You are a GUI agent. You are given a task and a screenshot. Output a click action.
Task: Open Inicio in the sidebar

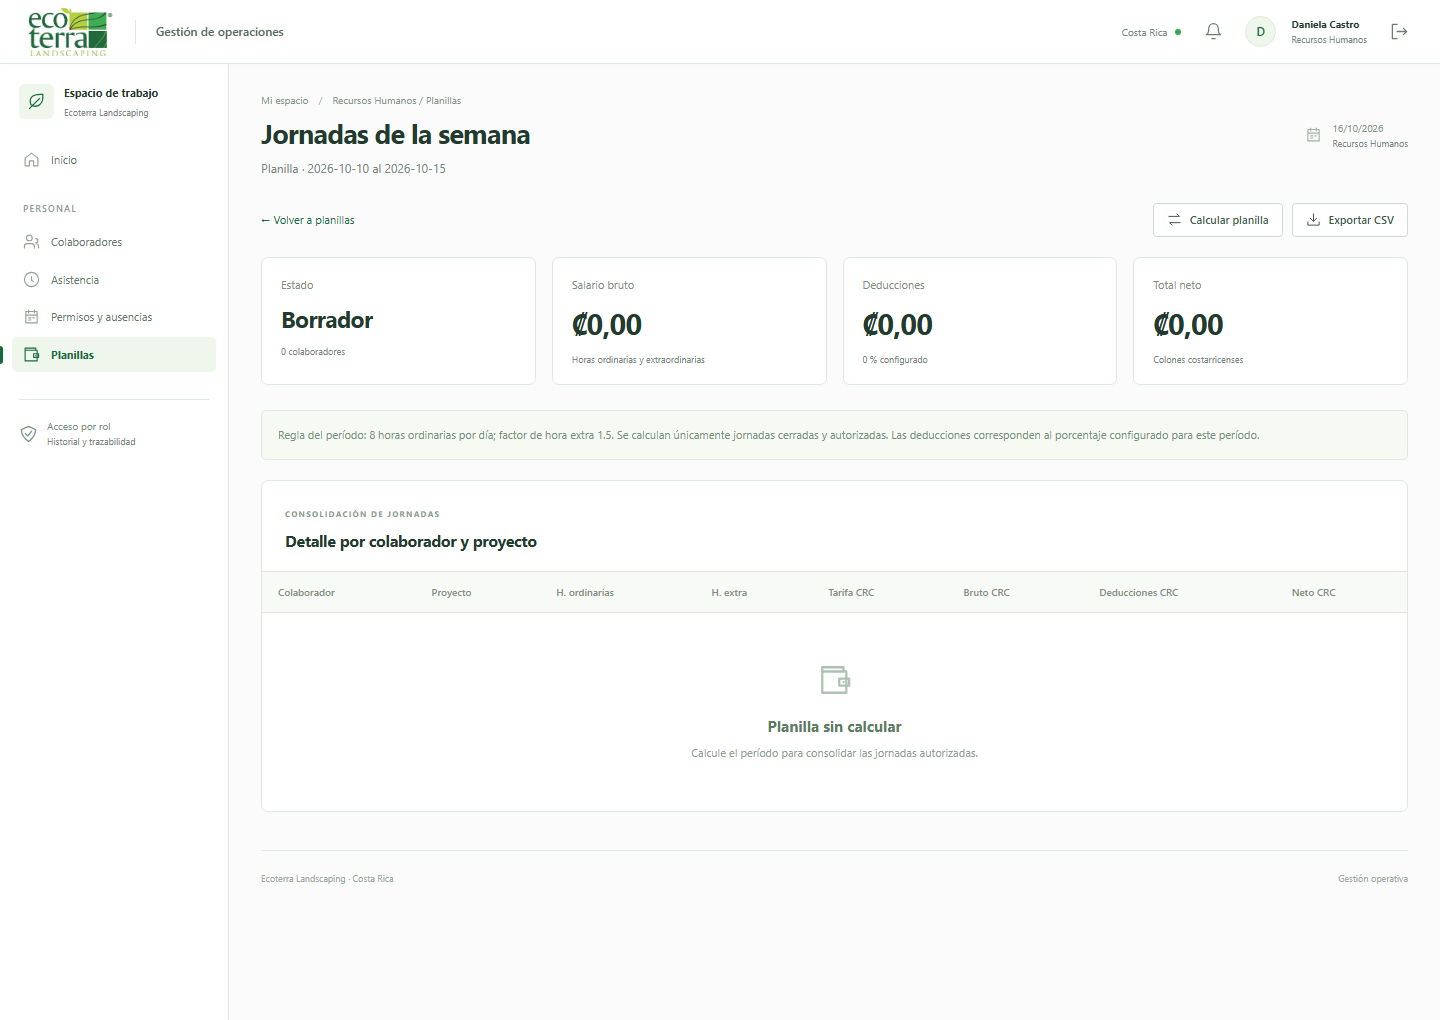pyautogui.click(x=114, y=160)
